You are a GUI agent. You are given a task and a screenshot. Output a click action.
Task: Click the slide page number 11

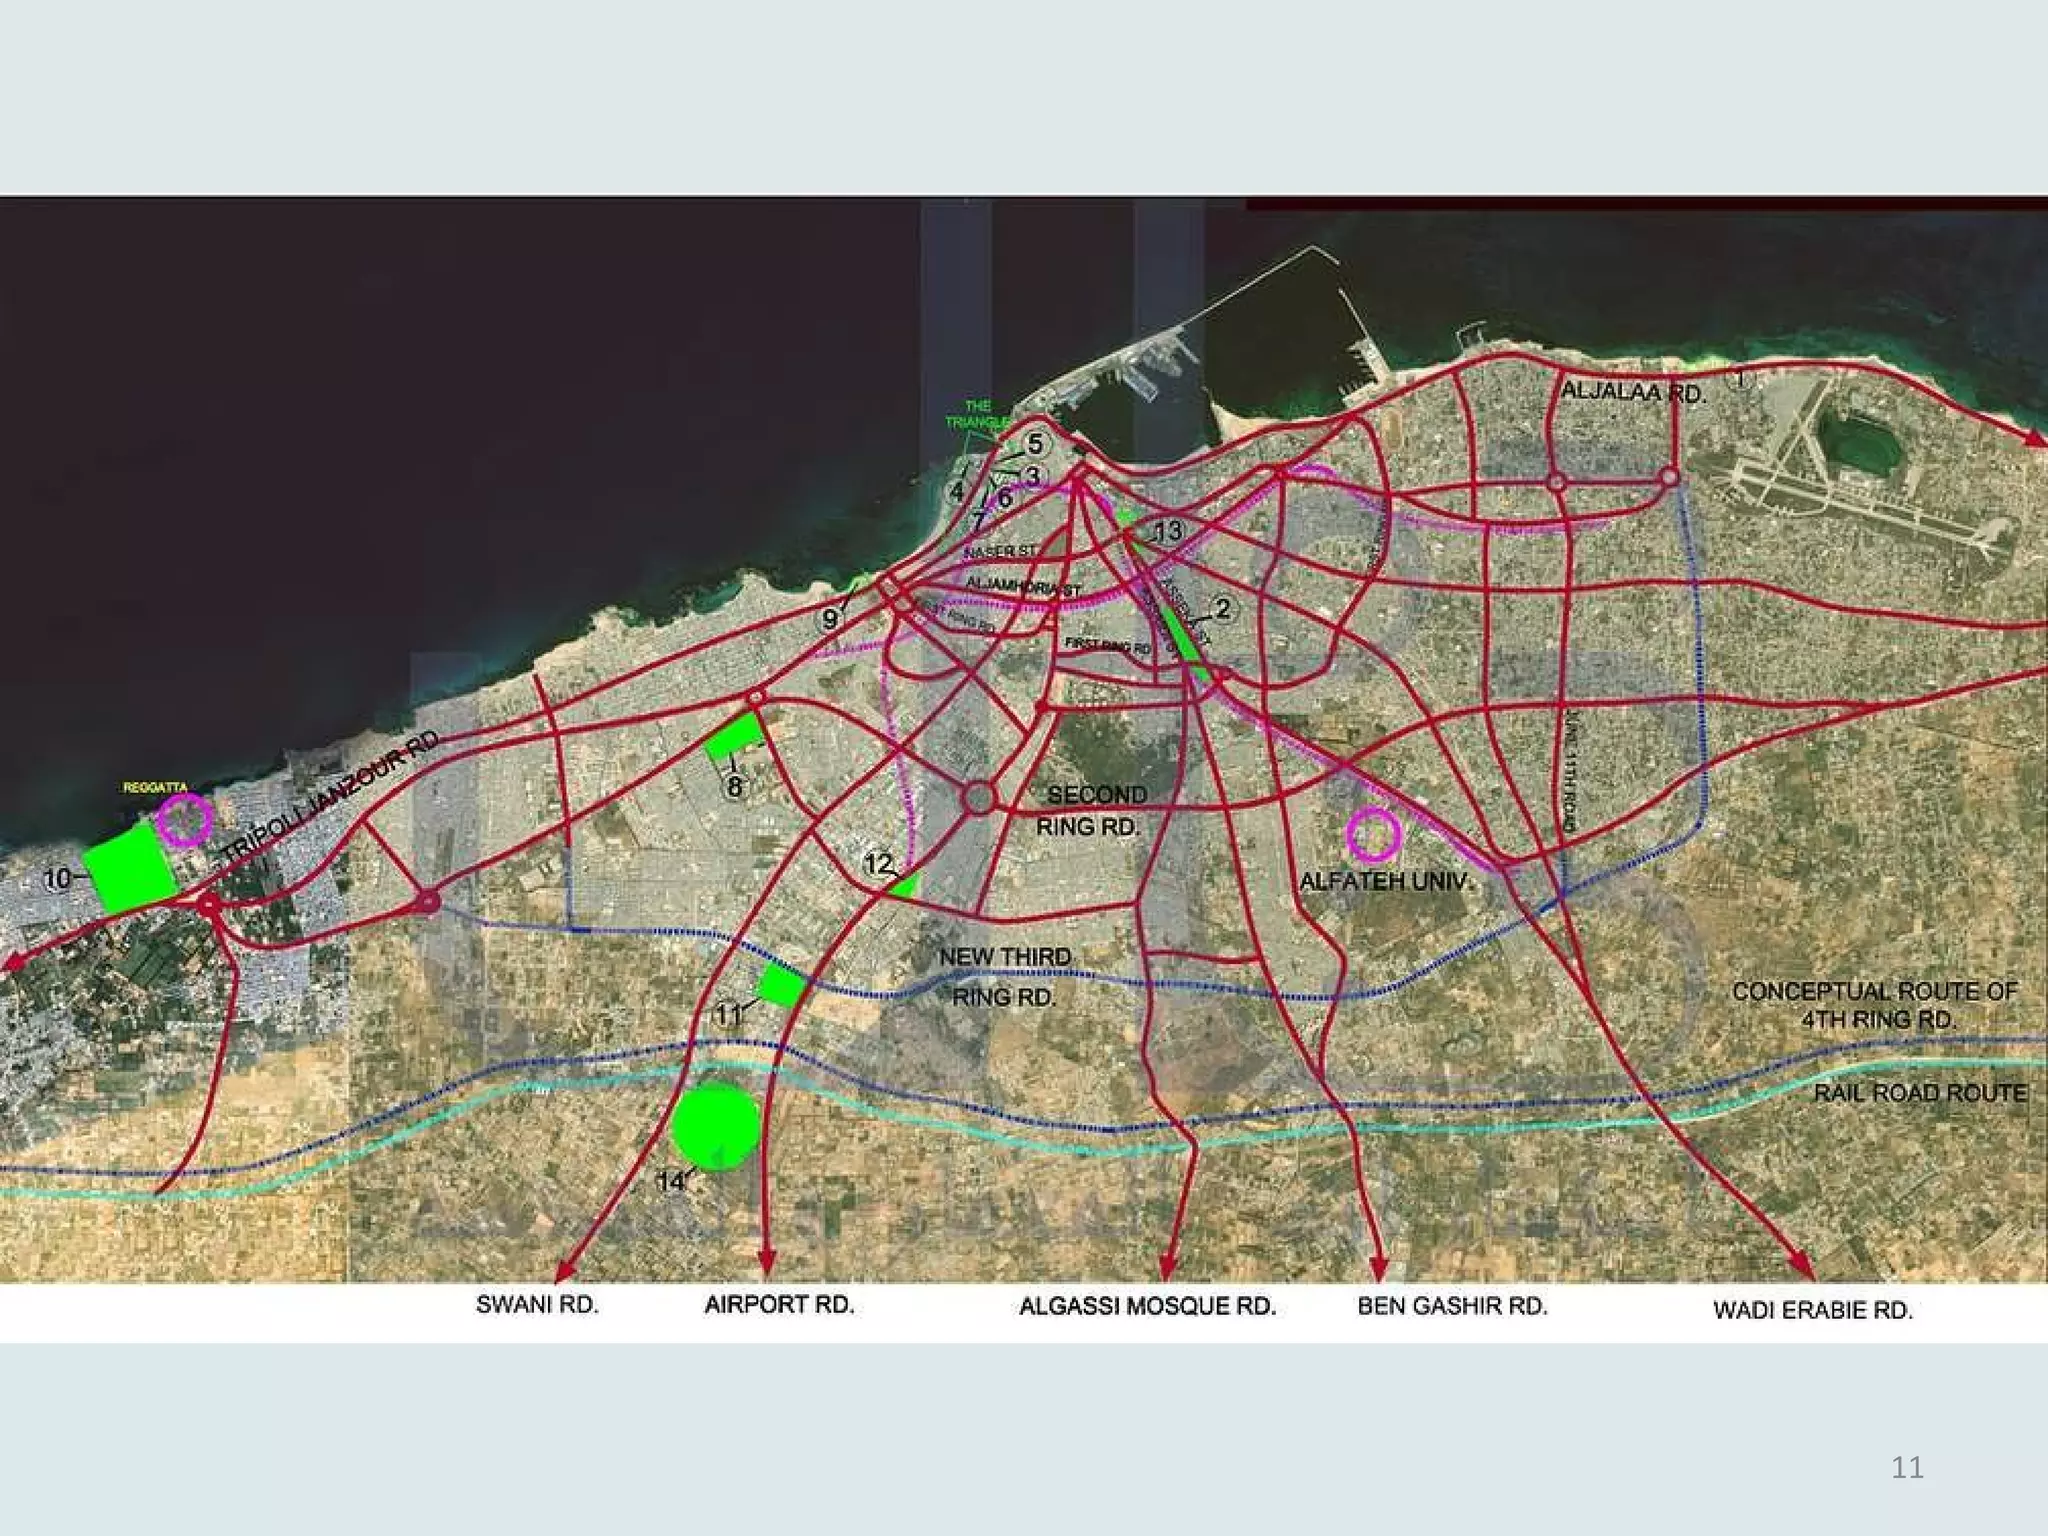[1907, 1467]
